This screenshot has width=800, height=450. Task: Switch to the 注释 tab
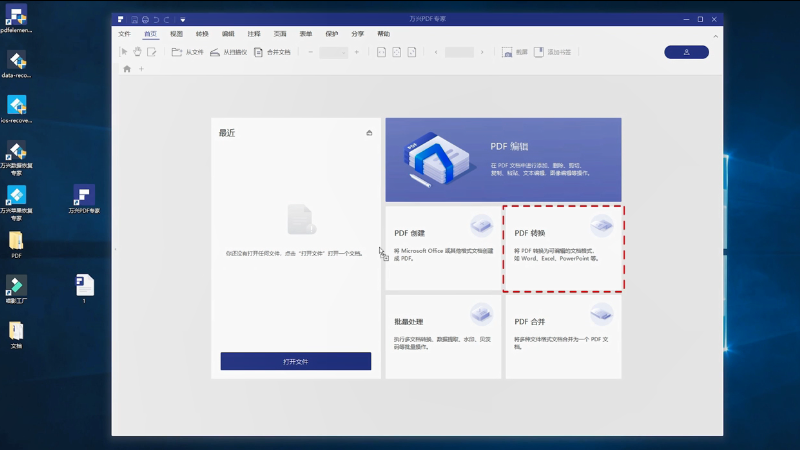254,34
